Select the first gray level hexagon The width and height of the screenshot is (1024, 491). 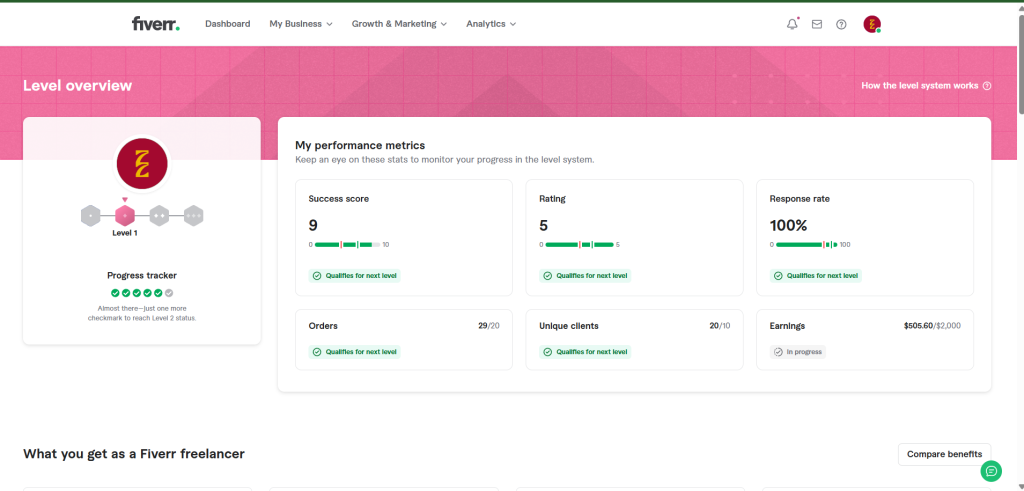click(x=90, y=215)
